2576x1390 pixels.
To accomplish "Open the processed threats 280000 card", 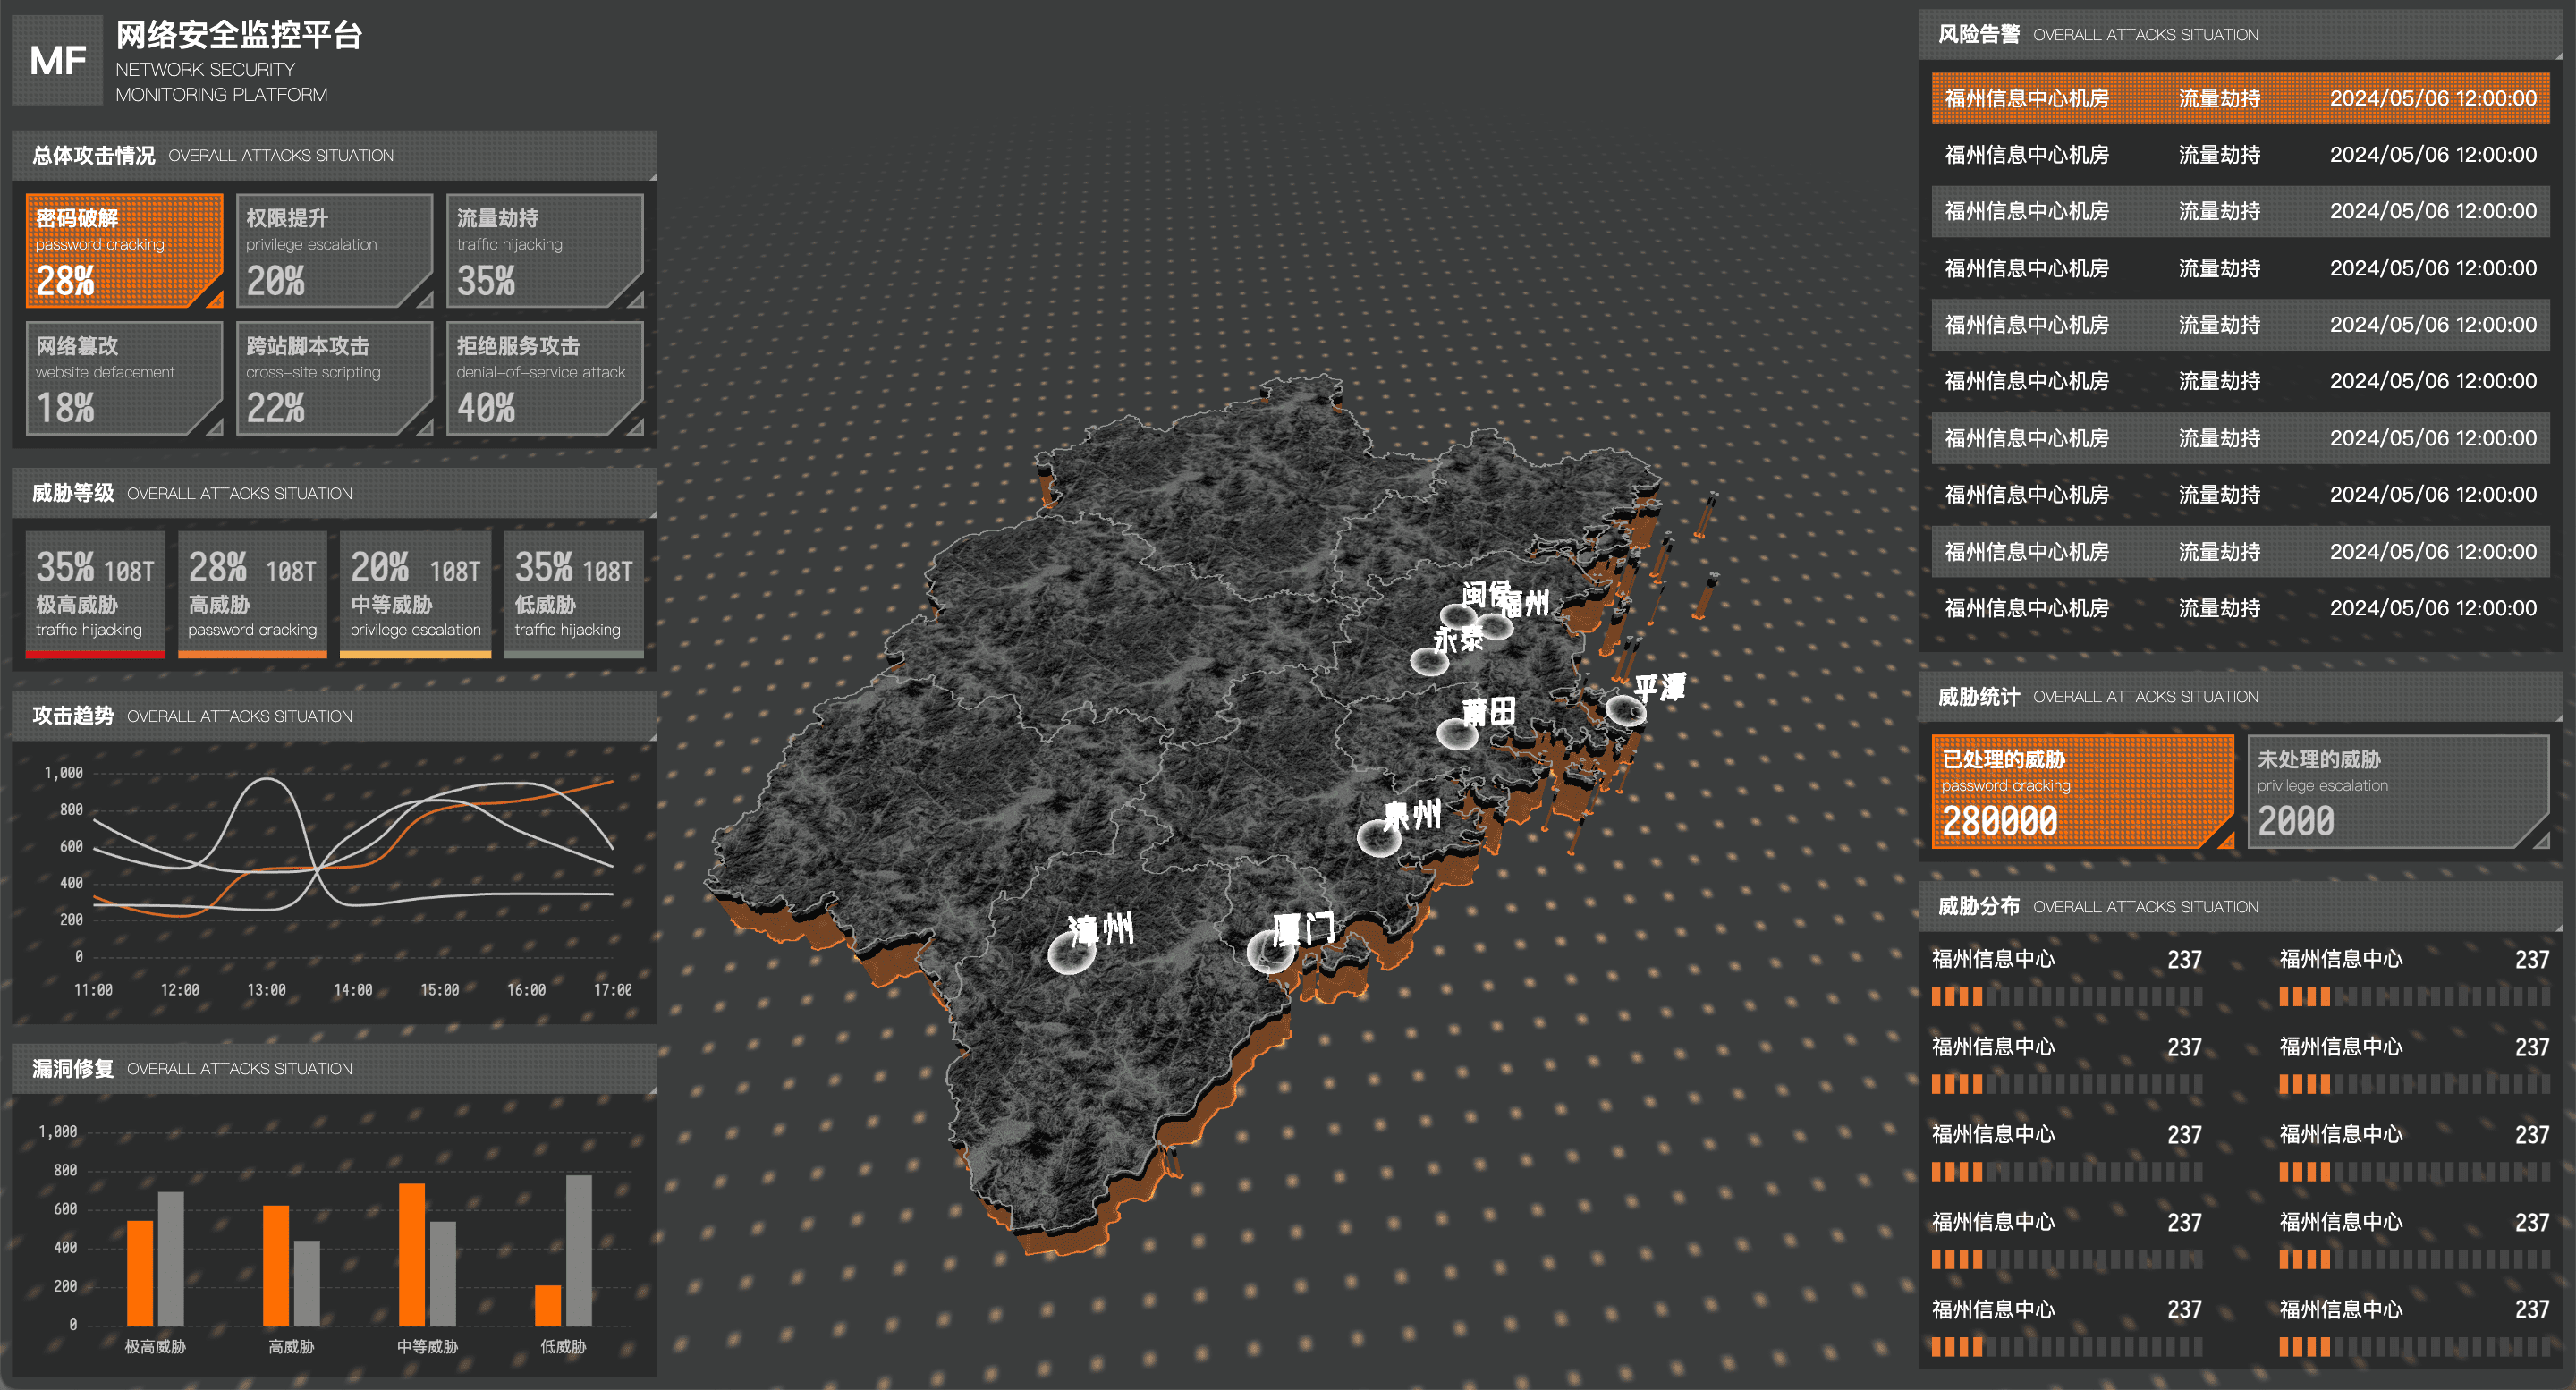I will tap(2082, 792).
